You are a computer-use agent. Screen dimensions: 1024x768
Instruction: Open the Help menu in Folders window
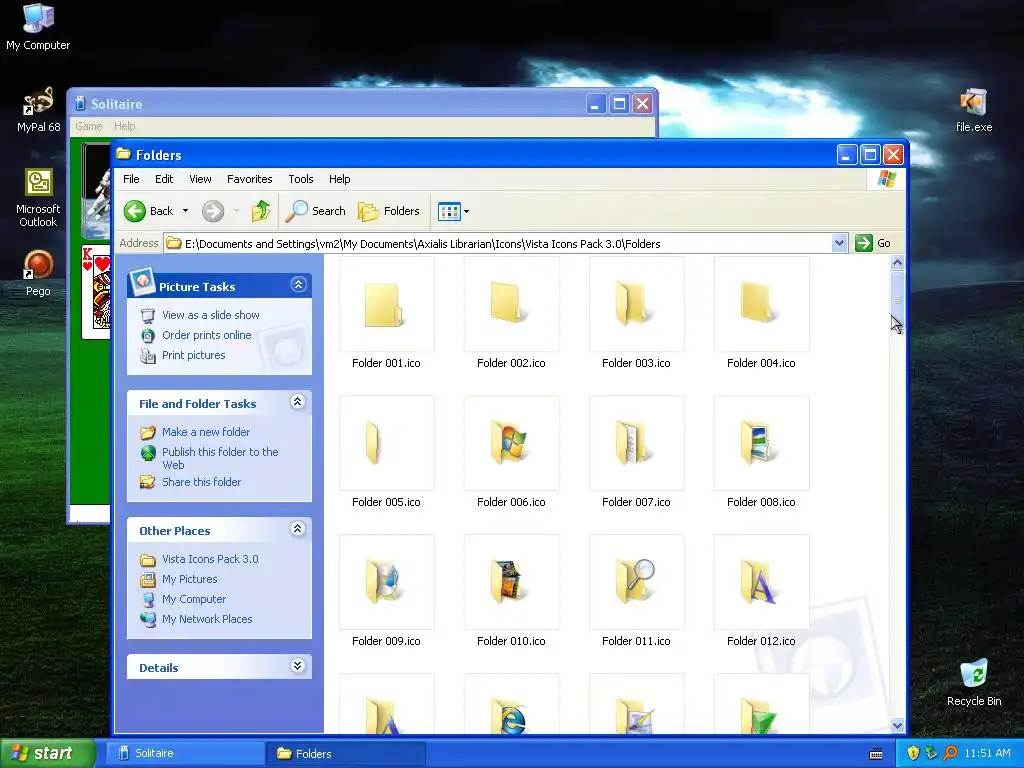[x=340, y=179]
